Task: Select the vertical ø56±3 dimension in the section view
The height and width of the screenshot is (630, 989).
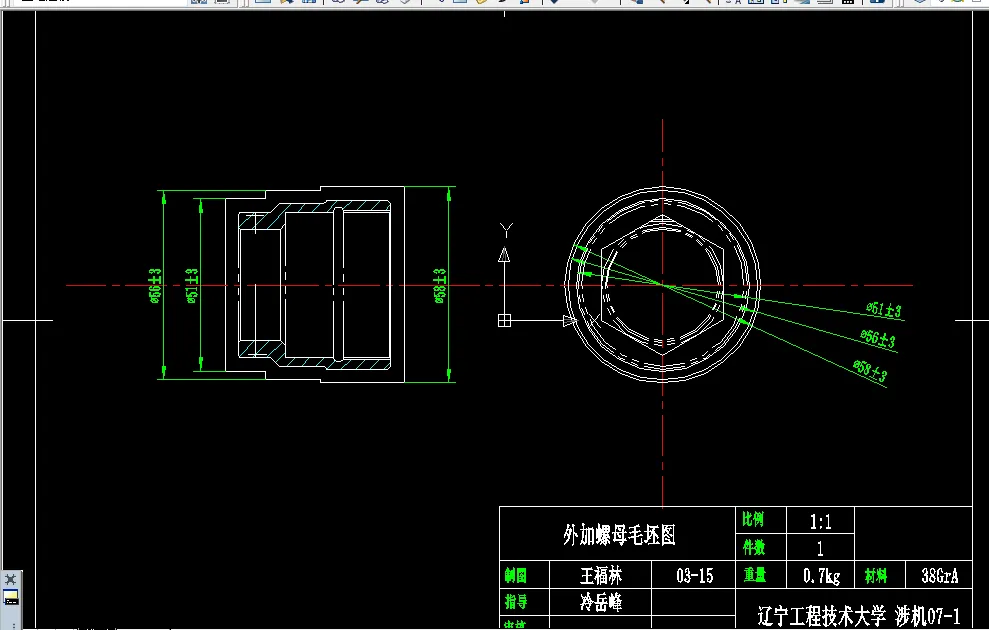Action: [x=155, y=286]
